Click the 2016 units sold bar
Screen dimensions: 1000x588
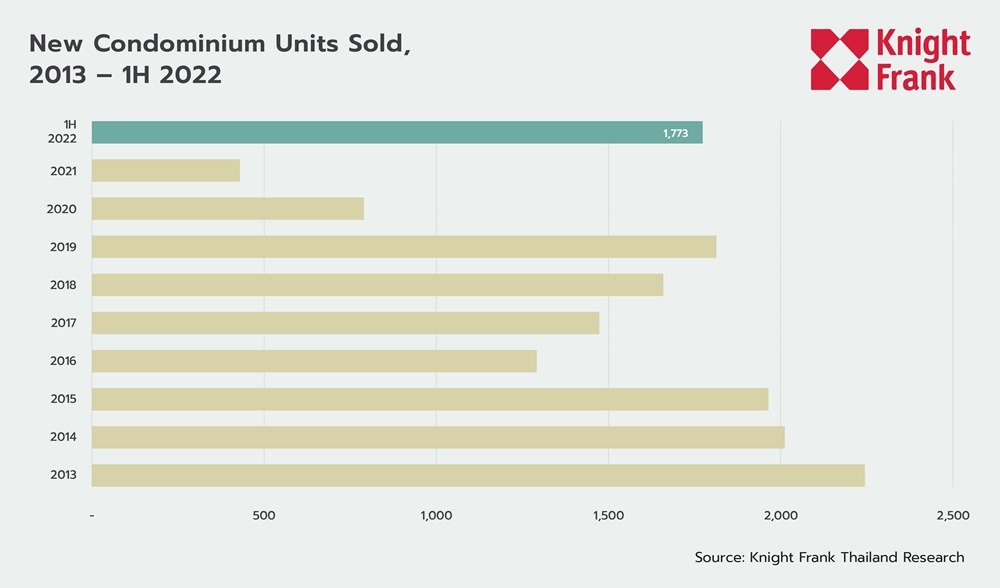[x=314, y=361]
